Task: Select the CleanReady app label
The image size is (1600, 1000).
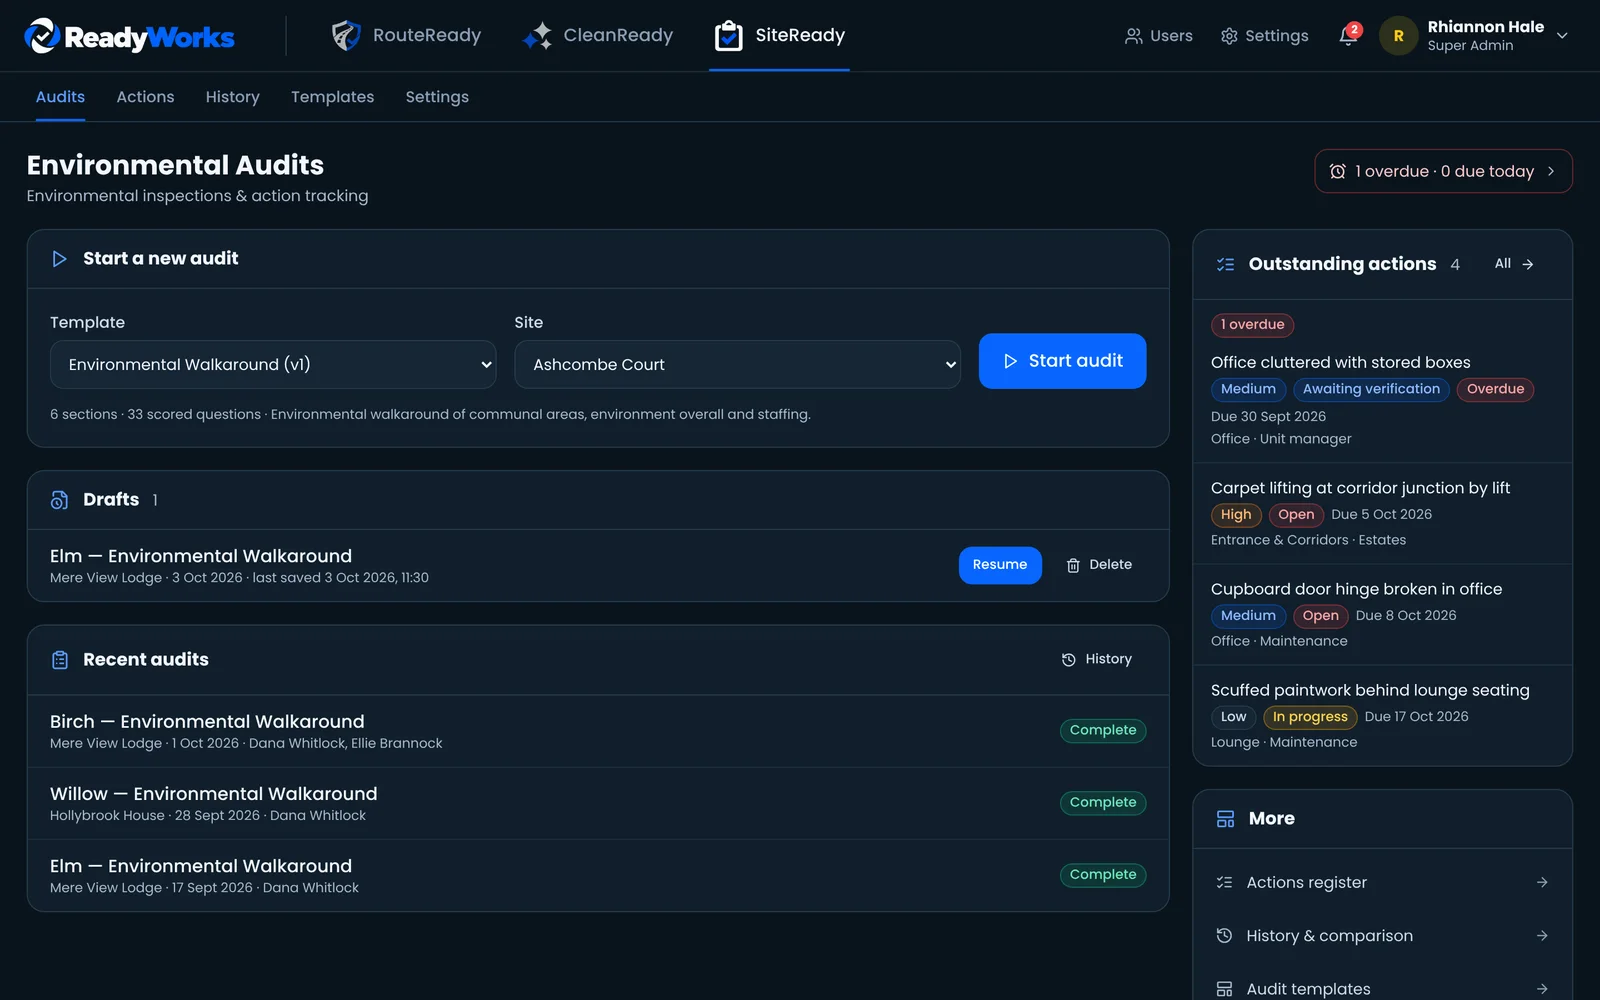Action: click(x=618, y=35)
